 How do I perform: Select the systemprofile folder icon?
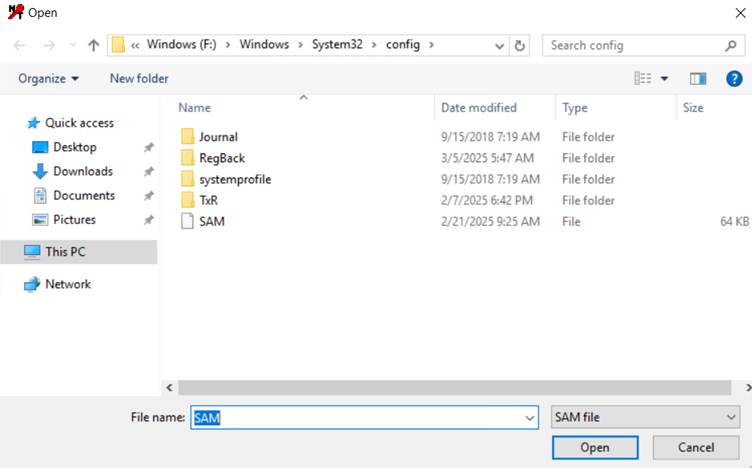point(188,179)
